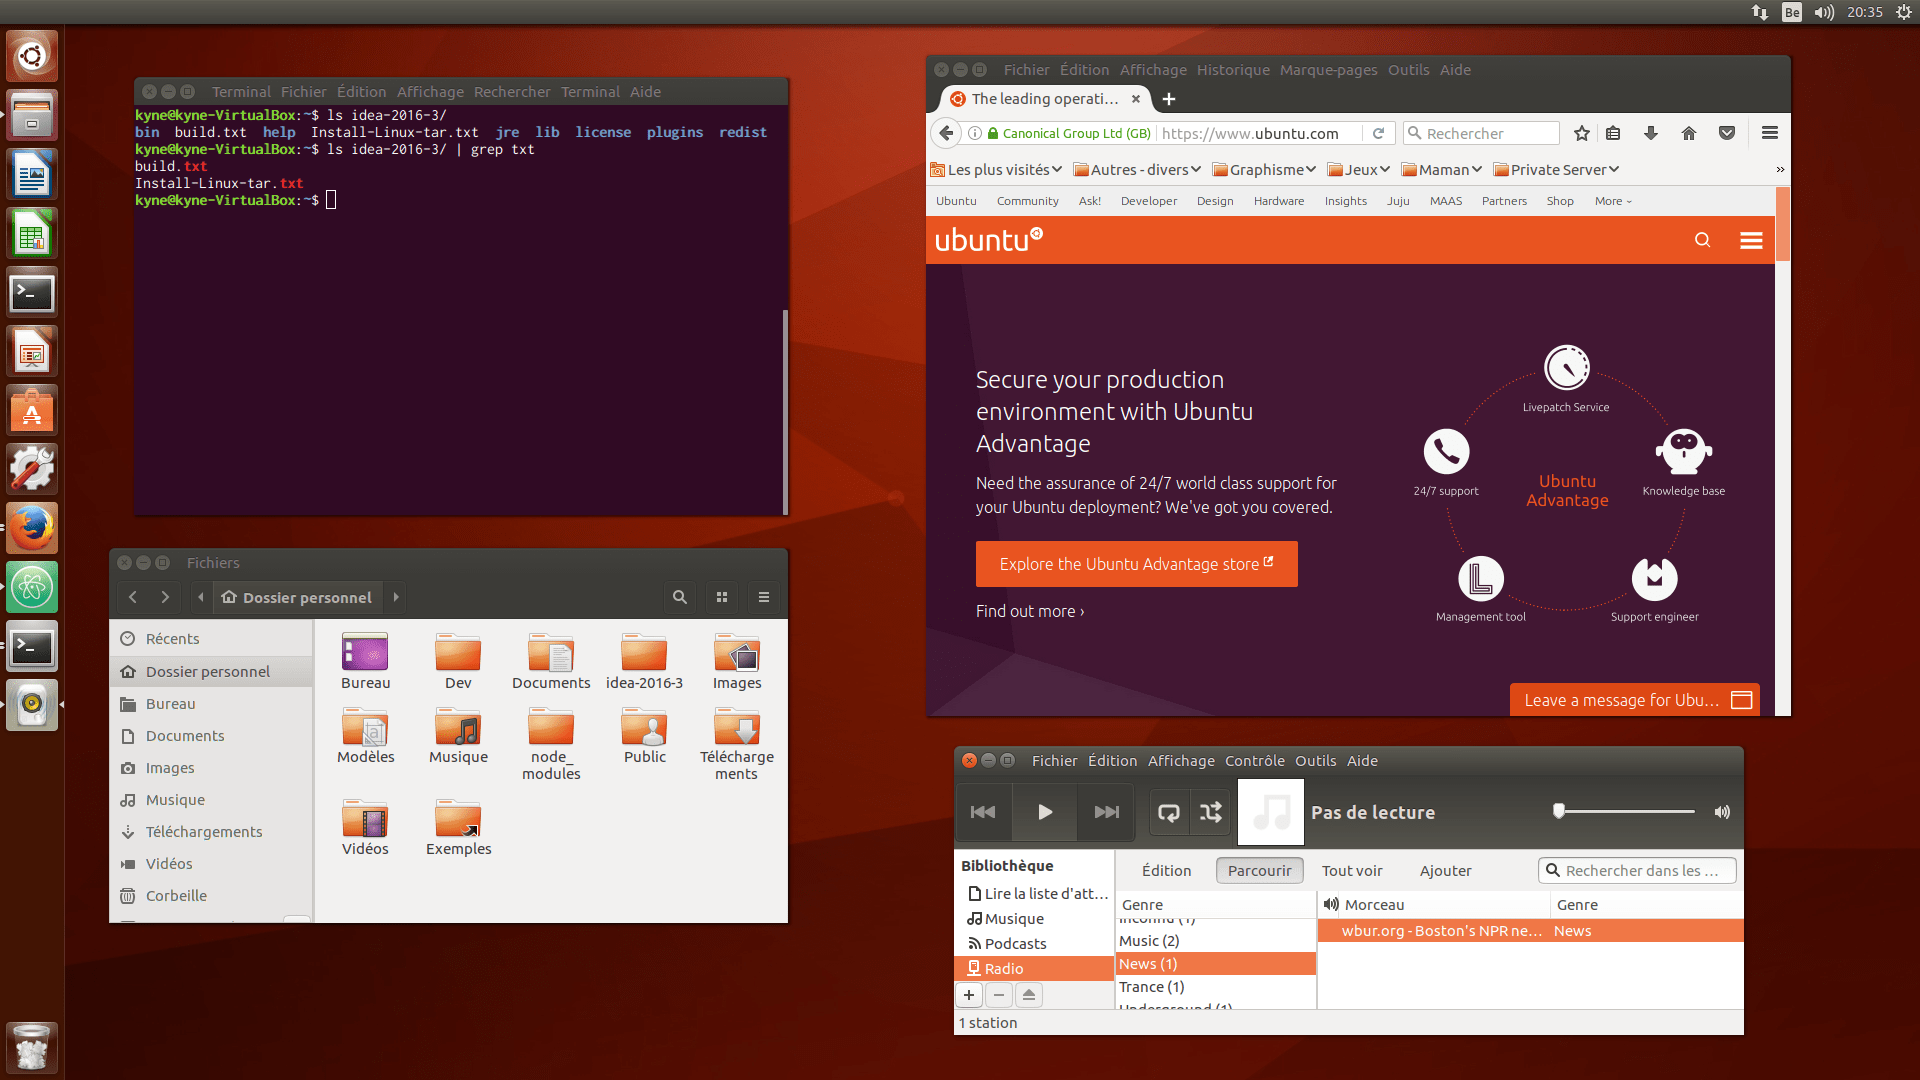This screenshot has height=1080, width=1920.
Task: Go to Firefox home page via home icon
Action: [1689, 133]
